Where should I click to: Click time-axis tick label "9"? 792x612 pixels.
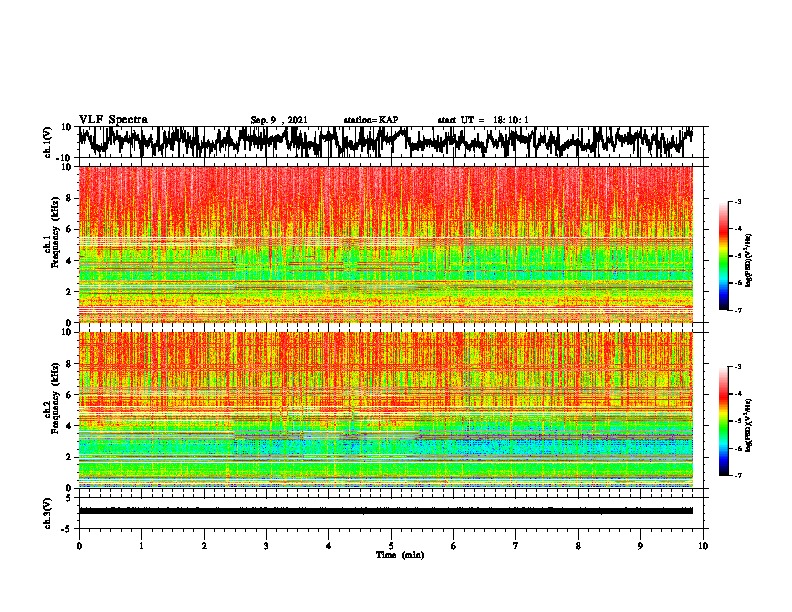point(640,546)
